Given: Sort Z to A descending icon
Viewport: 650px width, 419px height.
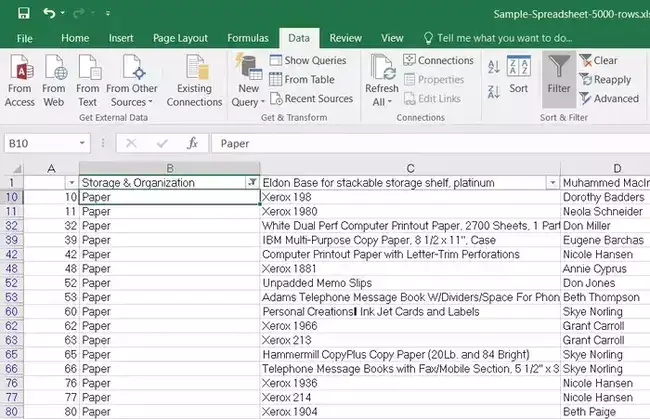Looking at the screenshot, I should [x=494, y=92].
